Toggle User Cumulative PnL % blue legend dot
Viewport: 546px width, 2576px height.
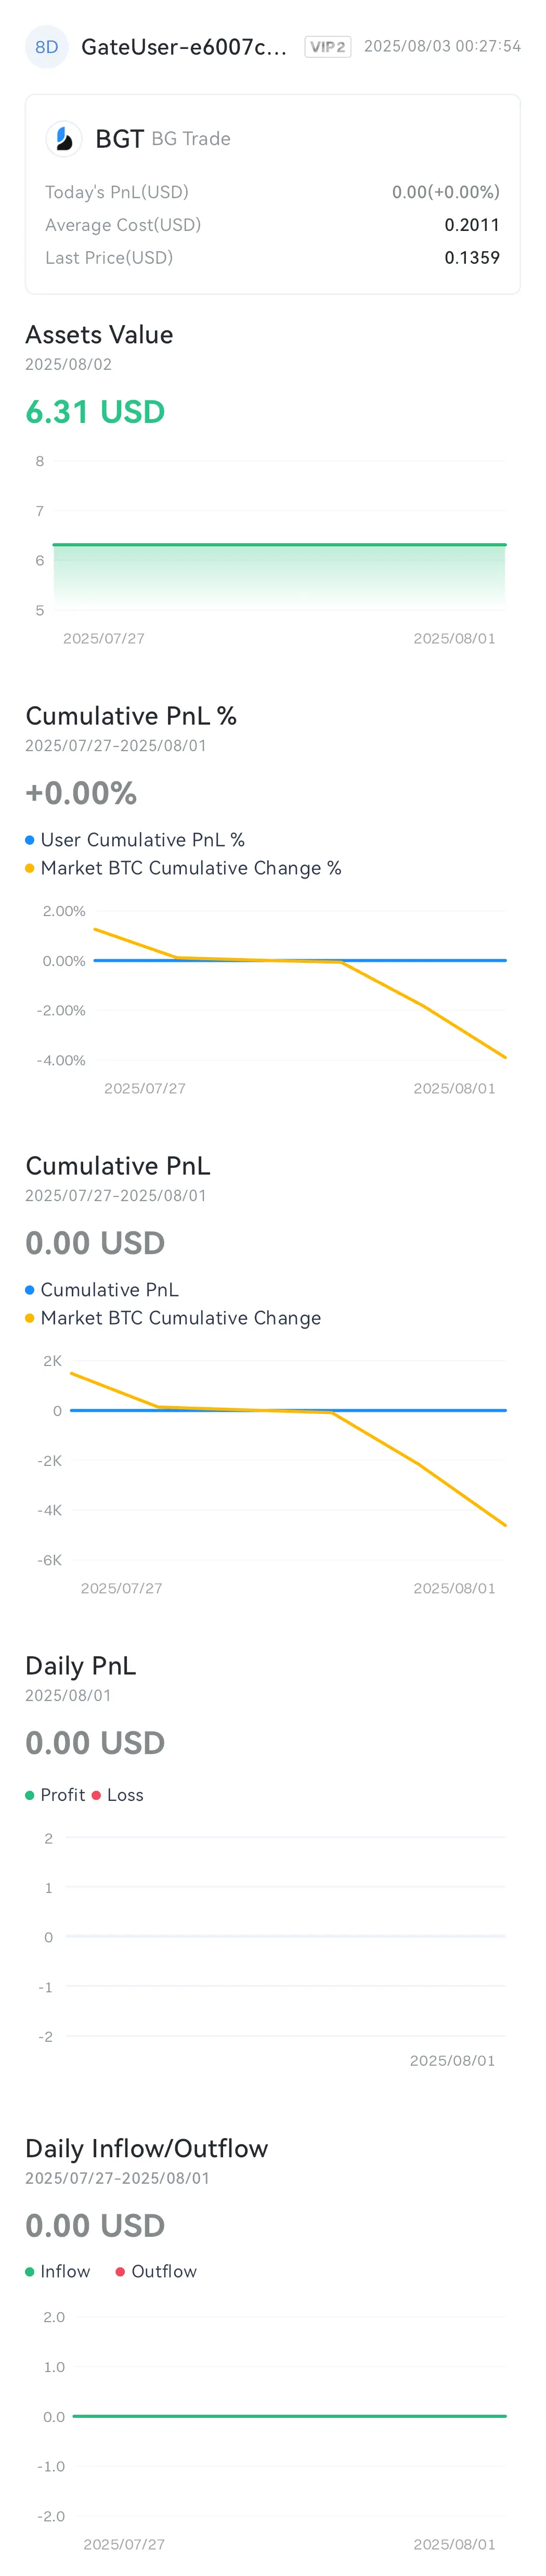click(30, 840)
